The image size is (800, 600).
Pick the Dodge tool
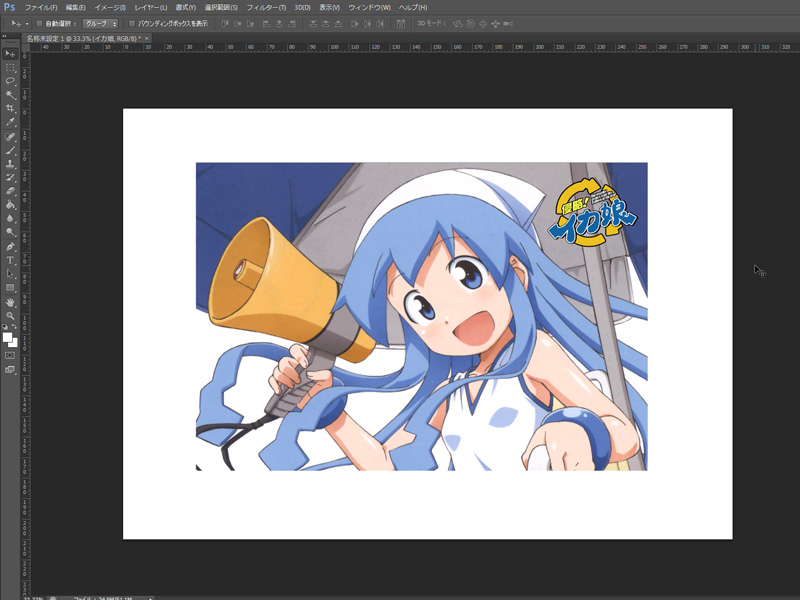(x=10, y=232)
